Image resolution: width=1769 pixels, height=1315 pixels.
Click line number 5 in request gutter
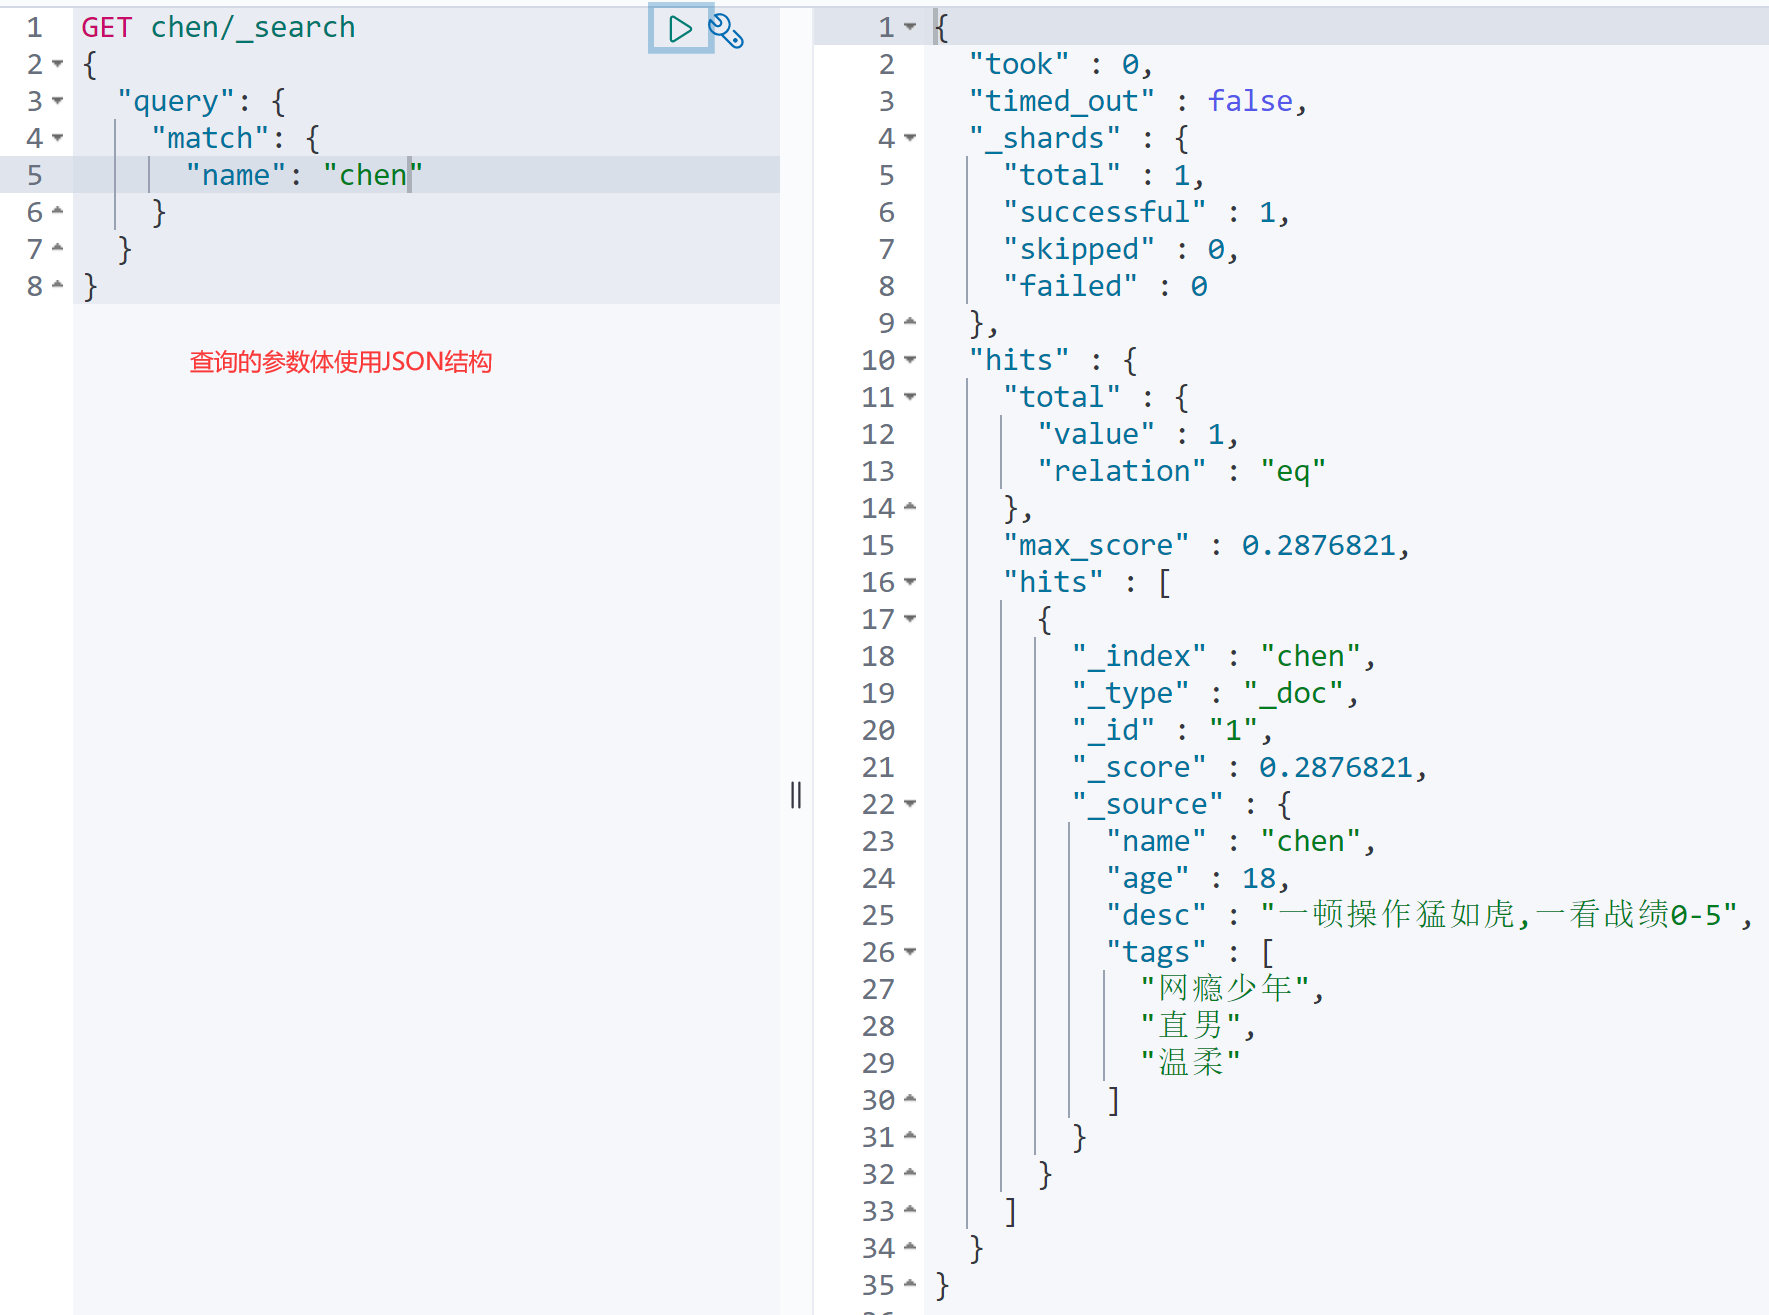35,175
